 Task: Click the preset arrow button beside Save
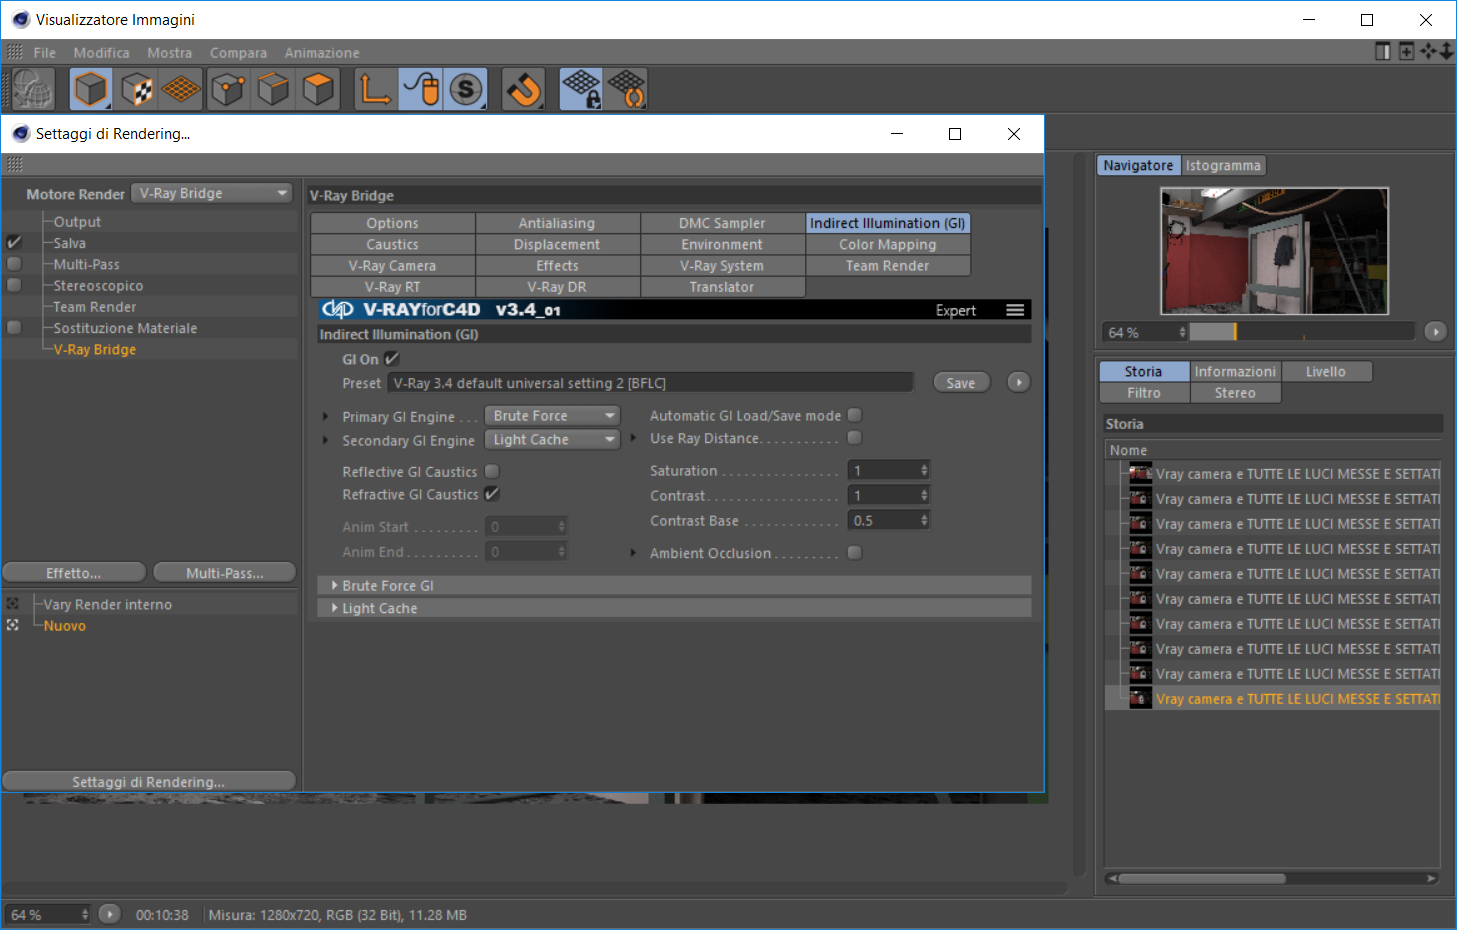click(x=1019, y=382)
